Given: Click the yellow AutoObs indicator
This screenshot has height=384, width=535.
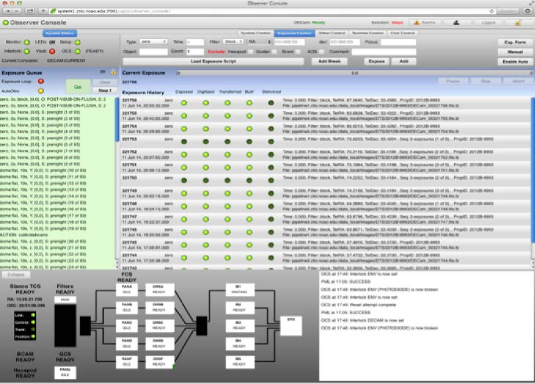Looking at the screenshot, I should click(x=41, y=91).
